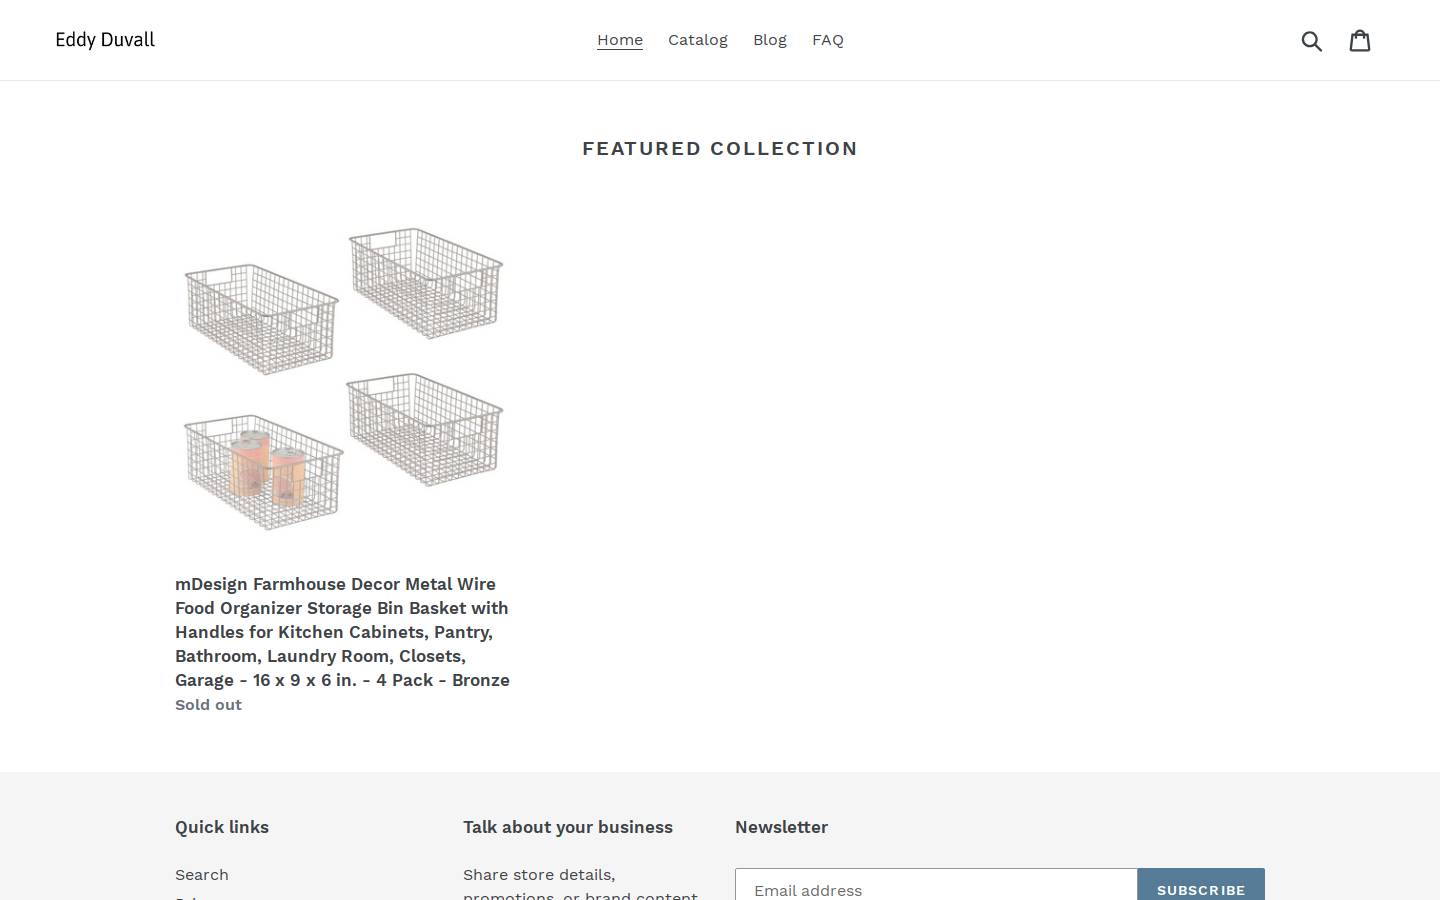Open the Catalog menu item
1440x900 pixels.
click(698, 40)
